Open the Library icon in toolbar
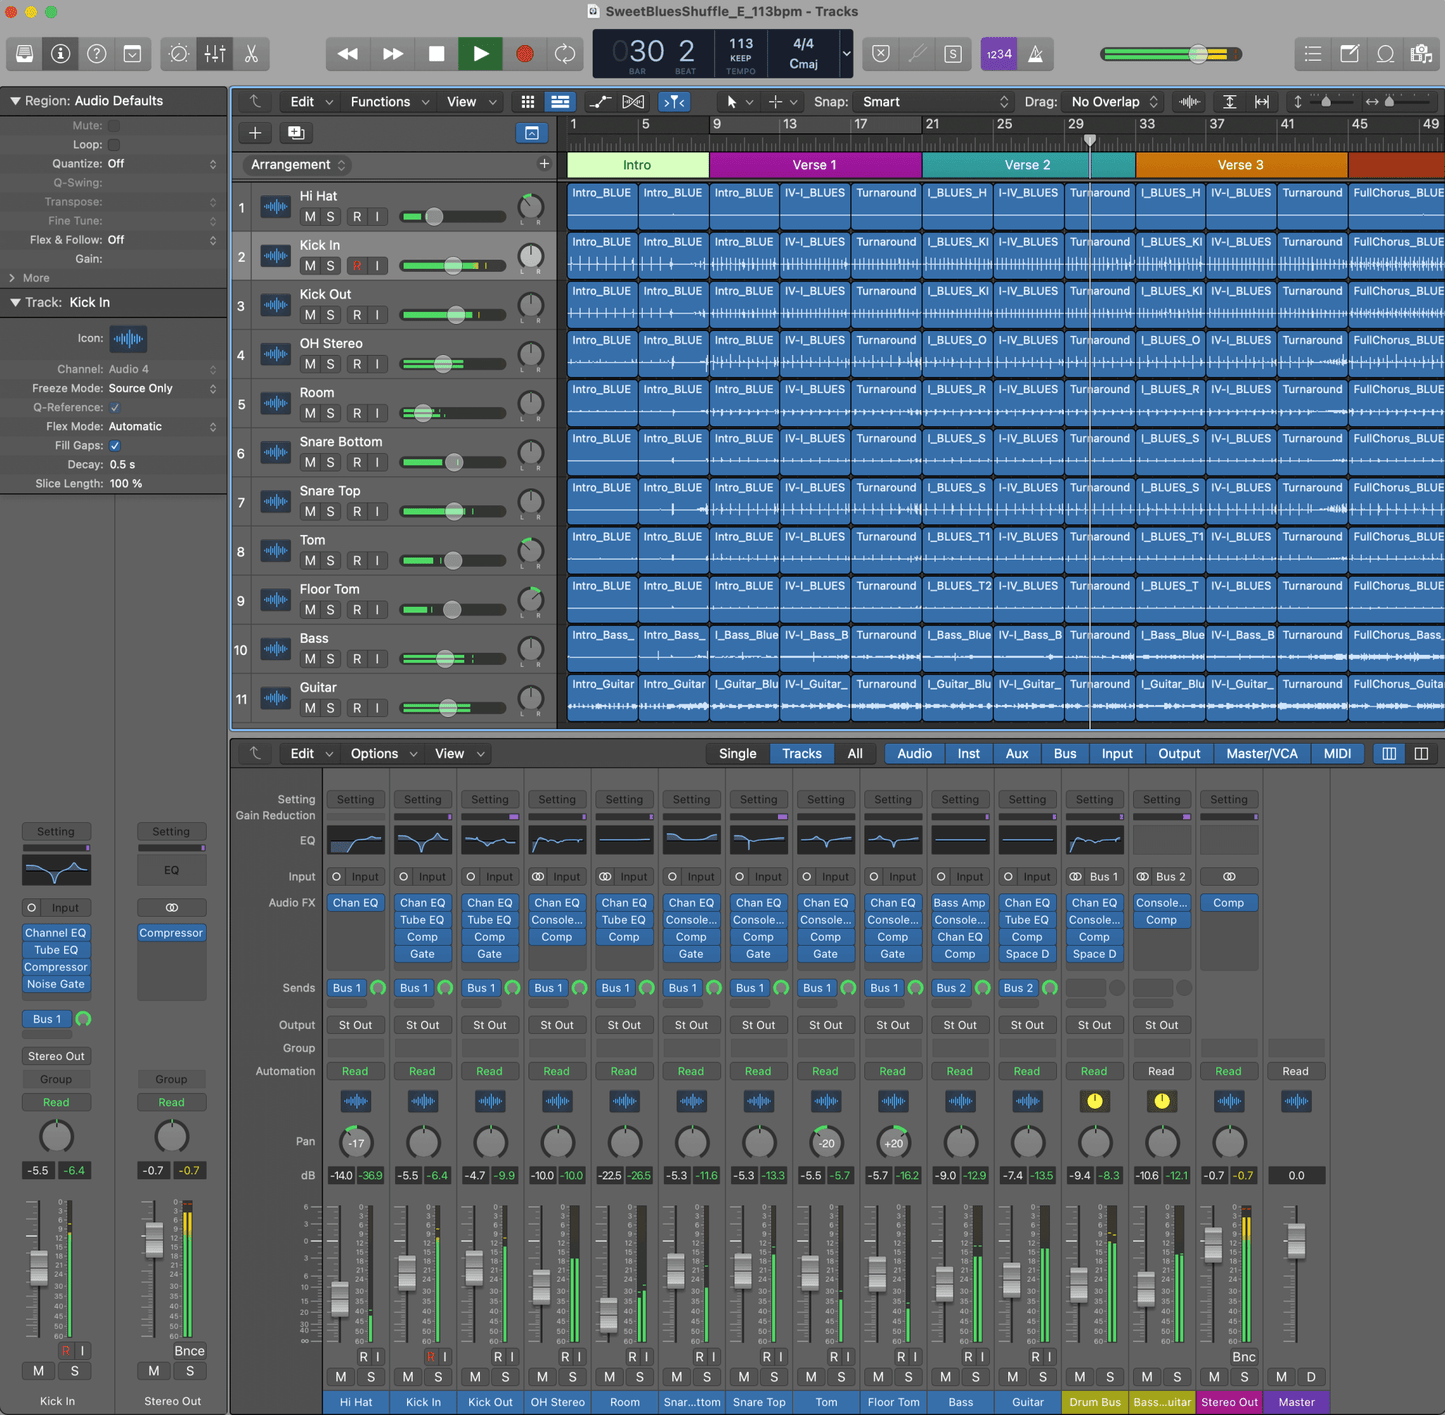 coord(24,54)
